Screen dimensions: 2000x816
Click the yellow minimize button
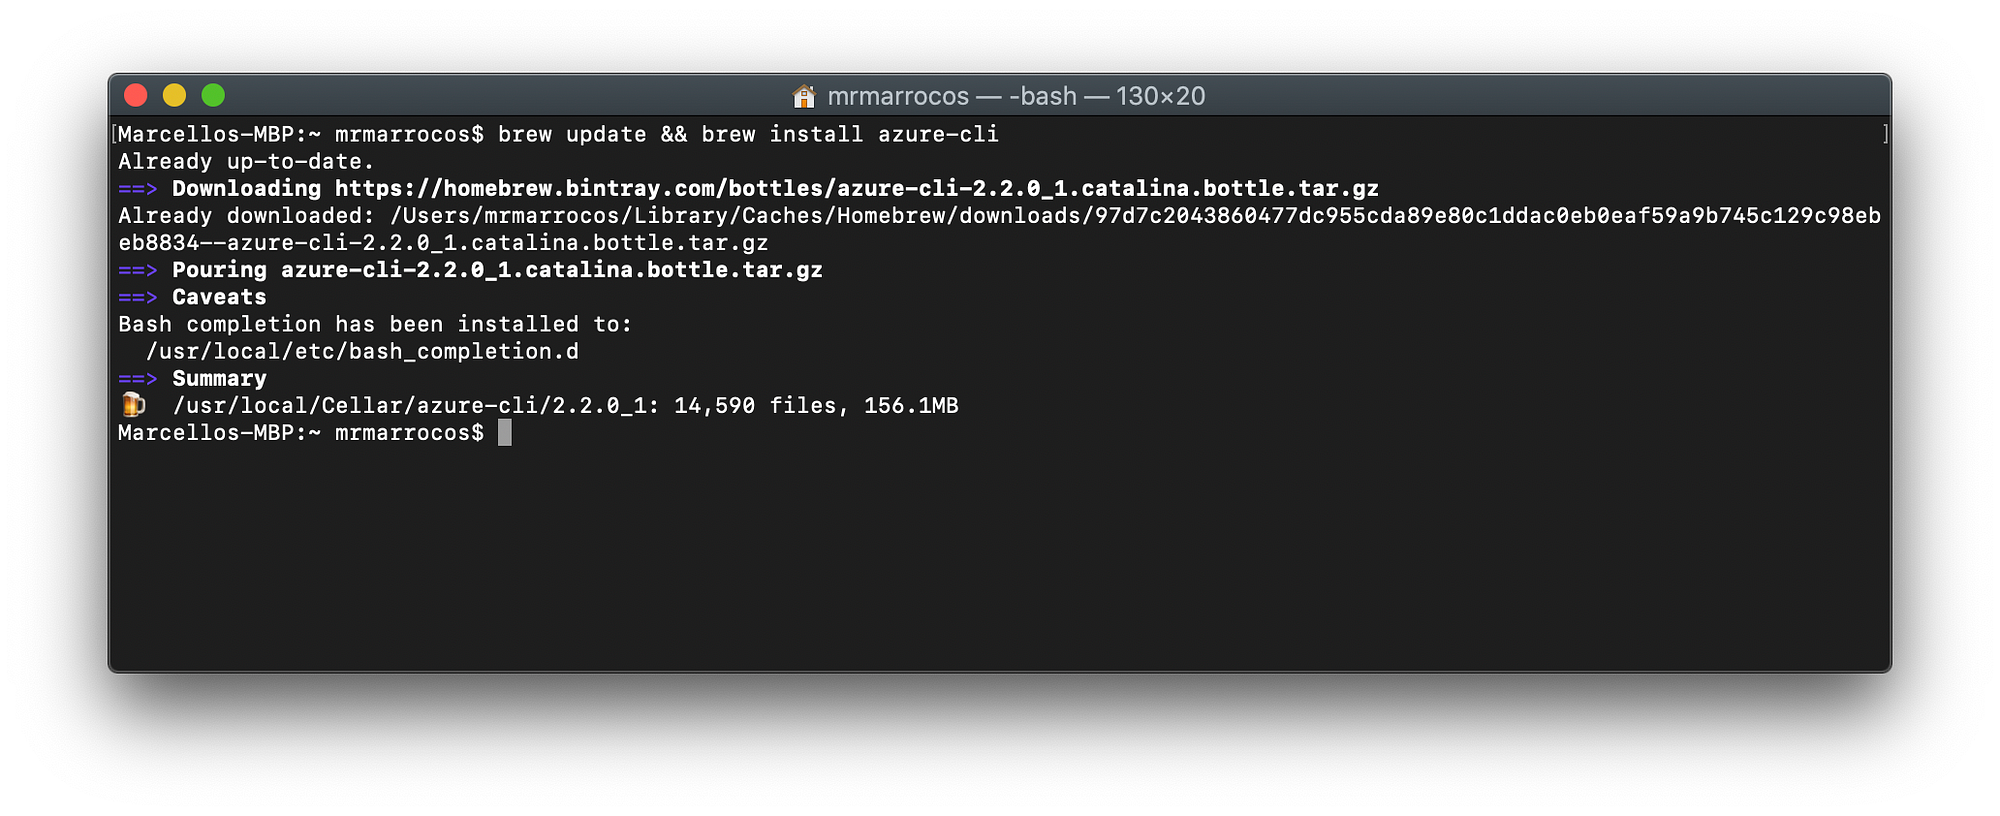coord(175,95)
